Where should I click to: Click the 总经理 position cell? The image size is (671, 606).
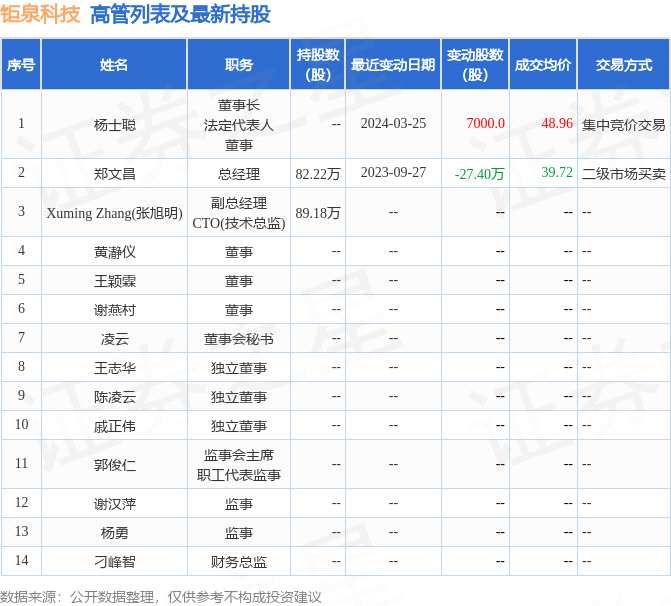coord(238,174)
